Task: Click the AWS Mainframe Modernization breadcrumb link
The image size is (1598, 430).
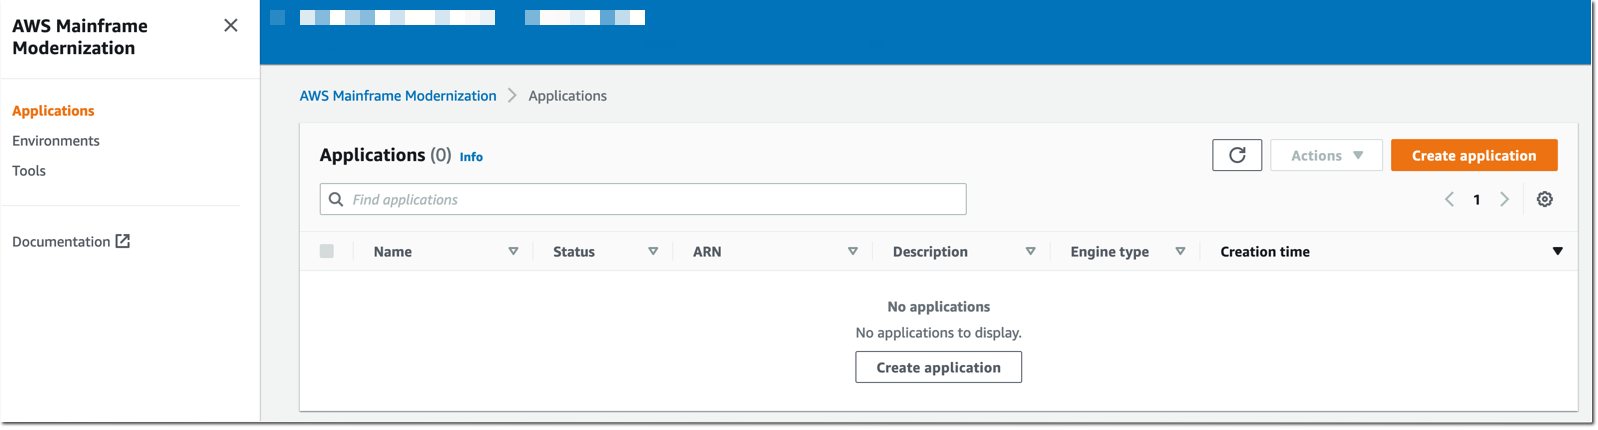Action: pyautogui.click(x=398, y=96)
